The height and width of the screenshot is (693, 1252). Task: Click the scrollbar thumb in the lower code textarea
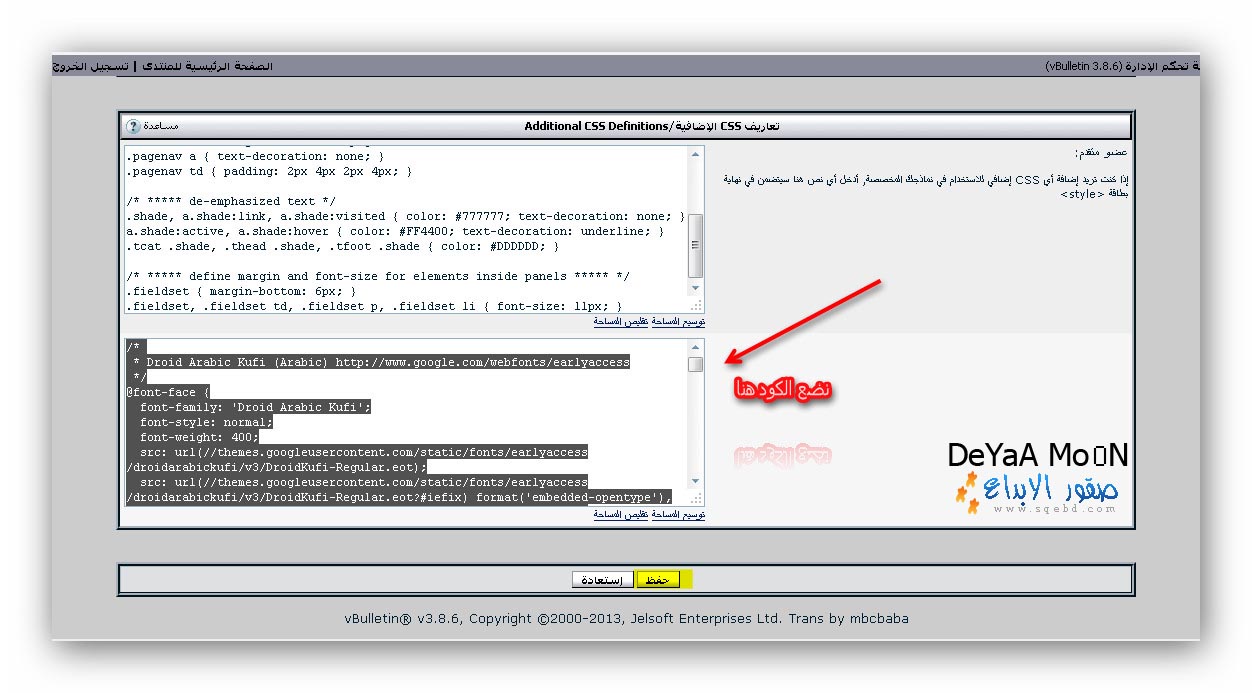pyautogui.click(x=695, y=365)
